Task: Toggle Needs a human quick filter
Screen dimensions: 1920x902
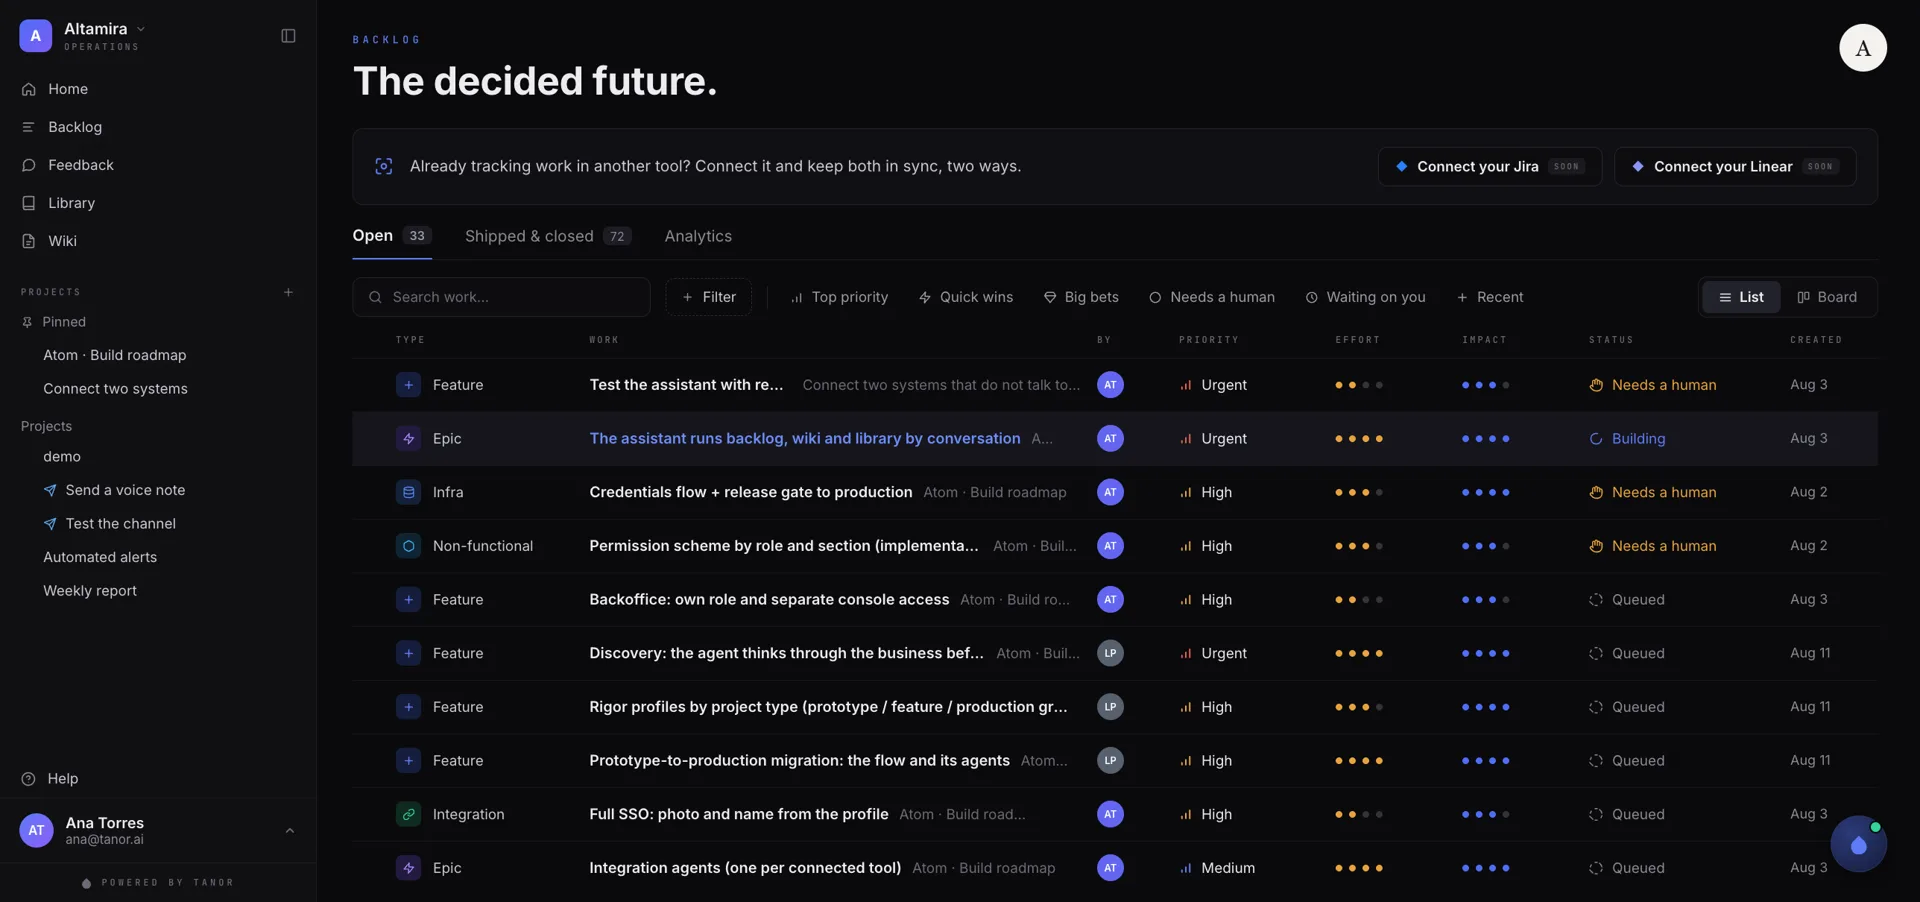Action: click(x=1212, y=297)
